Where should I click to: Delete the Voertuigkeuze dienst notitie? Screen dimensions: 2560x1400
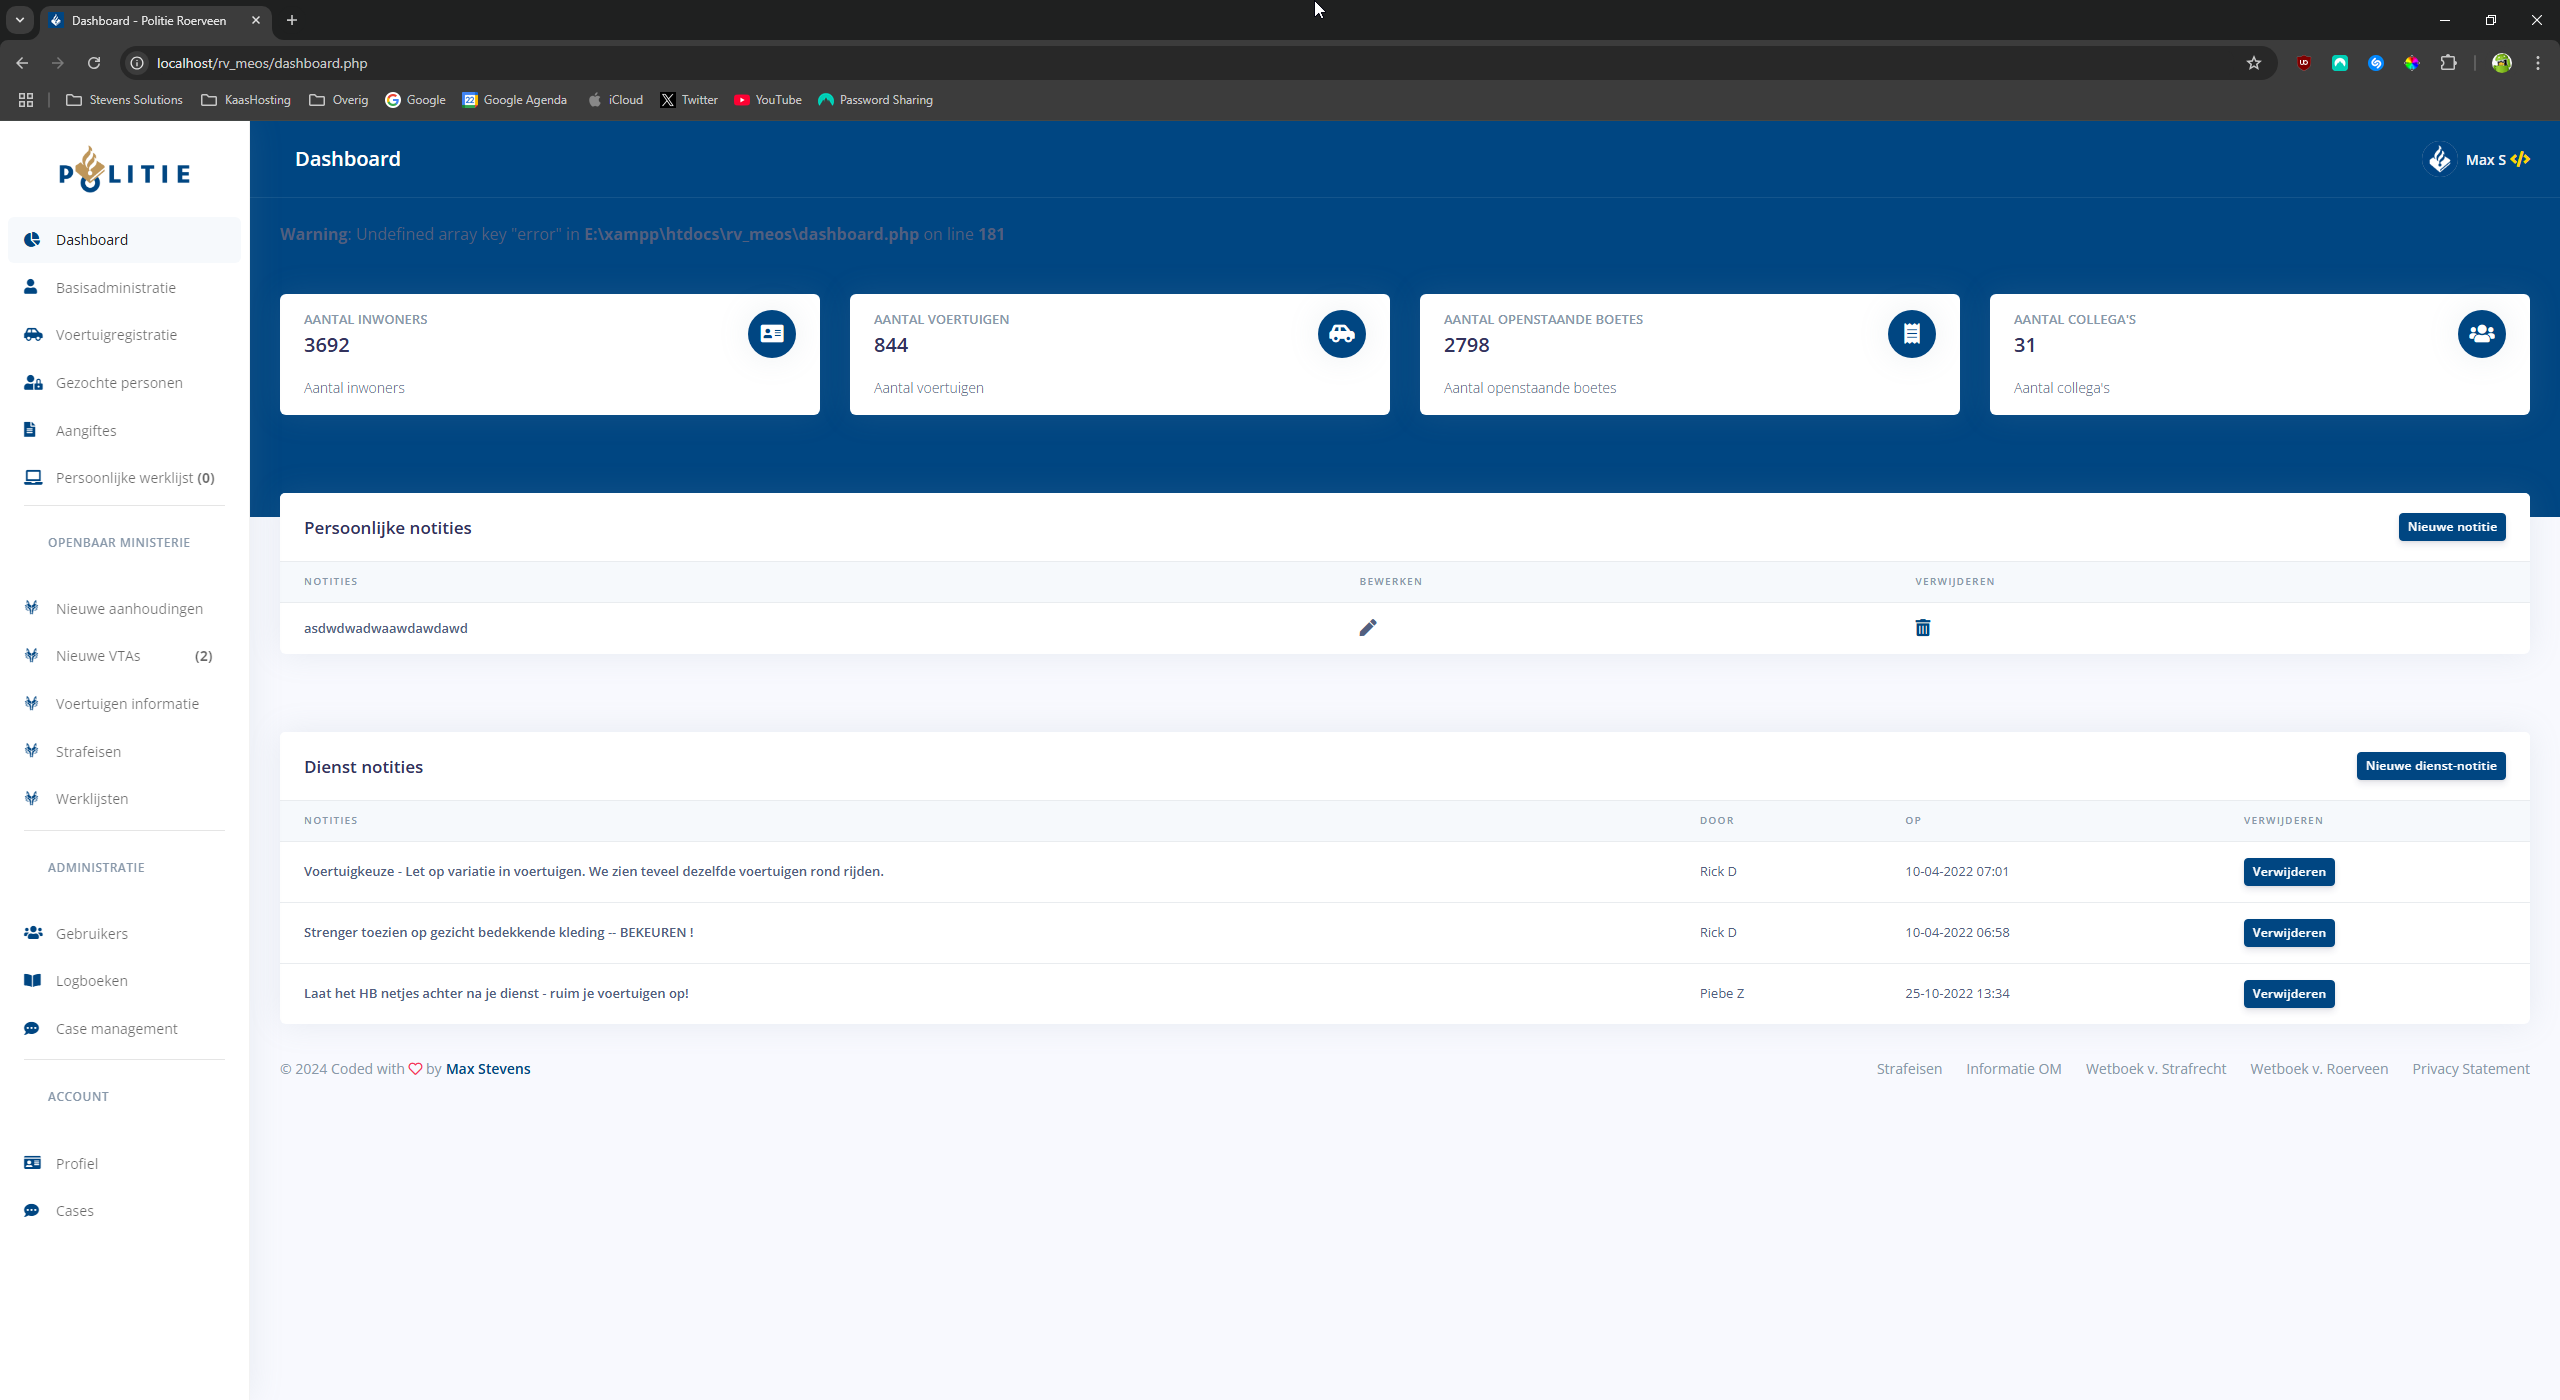click(x=2288, y=872)
